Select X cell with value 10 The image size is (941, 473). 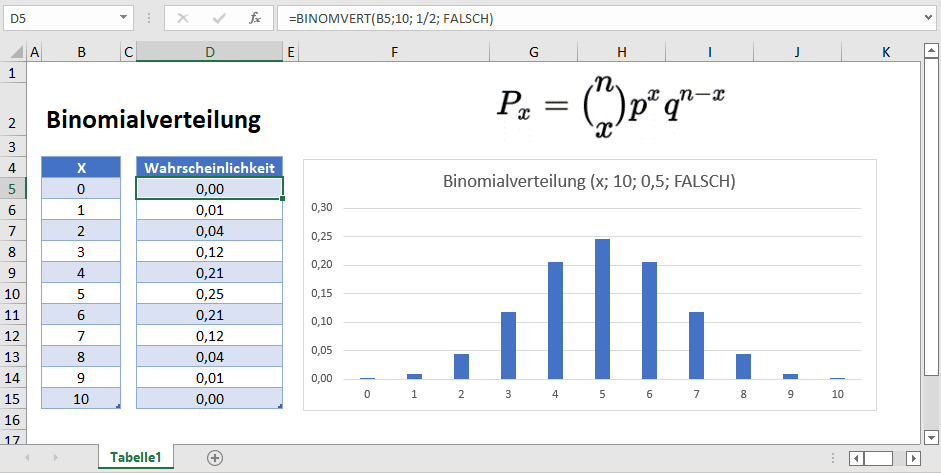pos(81,399)
